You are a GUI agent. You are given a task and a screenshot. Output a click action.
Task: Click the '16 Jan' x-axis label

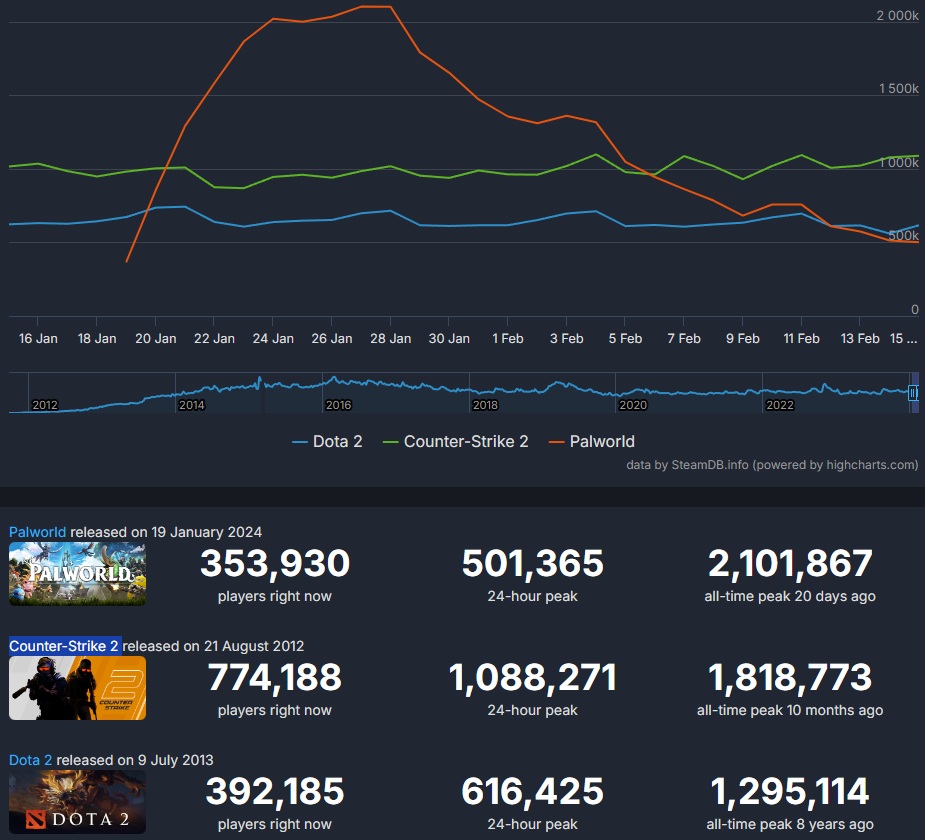[38, 339]
